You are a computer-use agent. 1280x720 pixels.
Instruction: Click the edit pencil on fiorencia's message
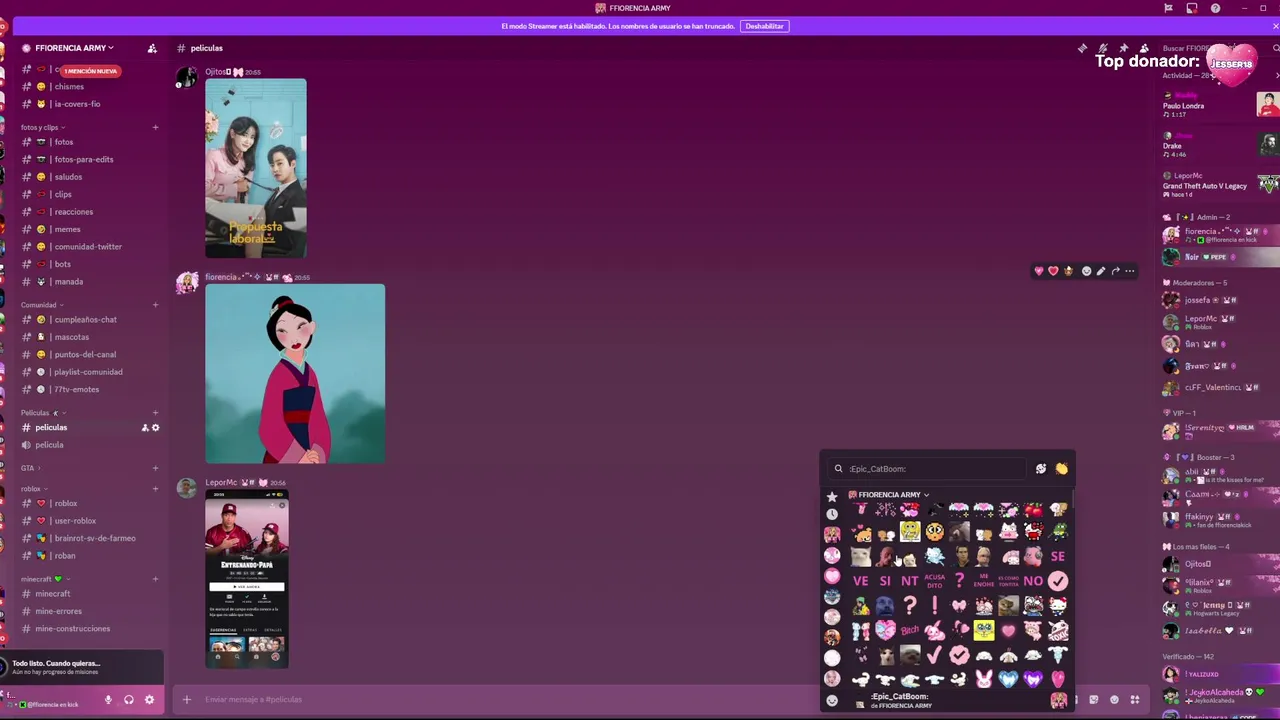point(1100,271)
